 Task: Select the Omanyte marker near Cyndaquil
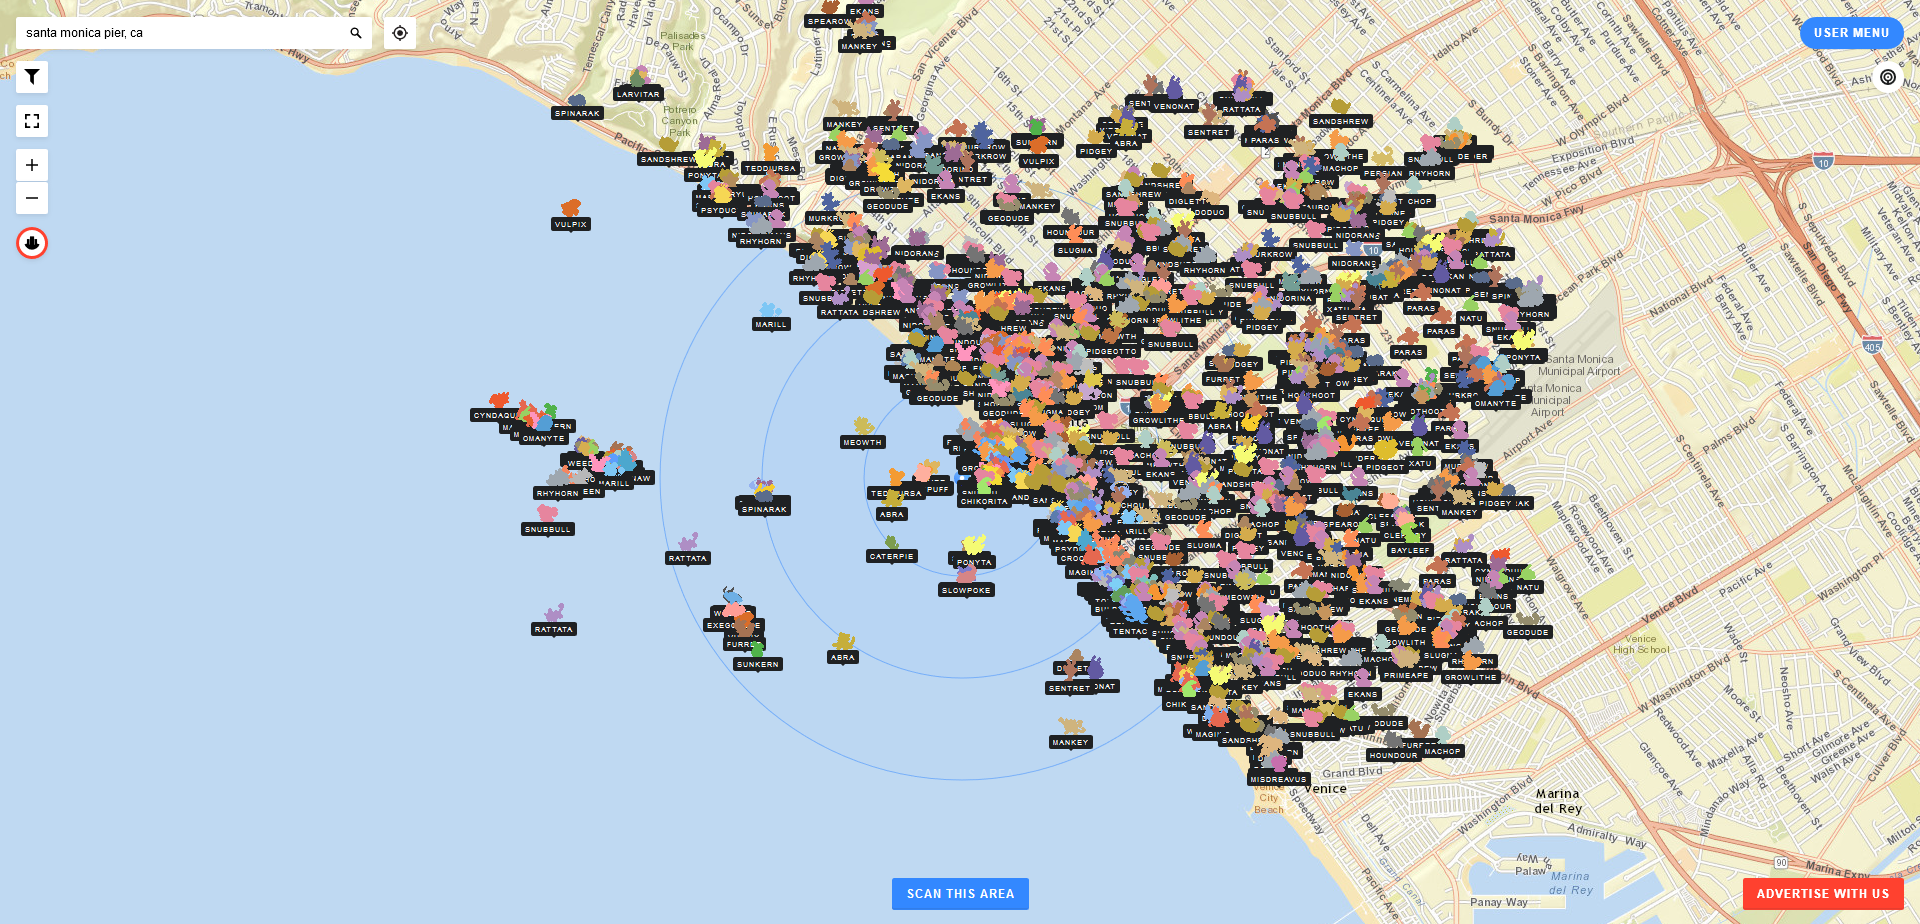point(543,431)
